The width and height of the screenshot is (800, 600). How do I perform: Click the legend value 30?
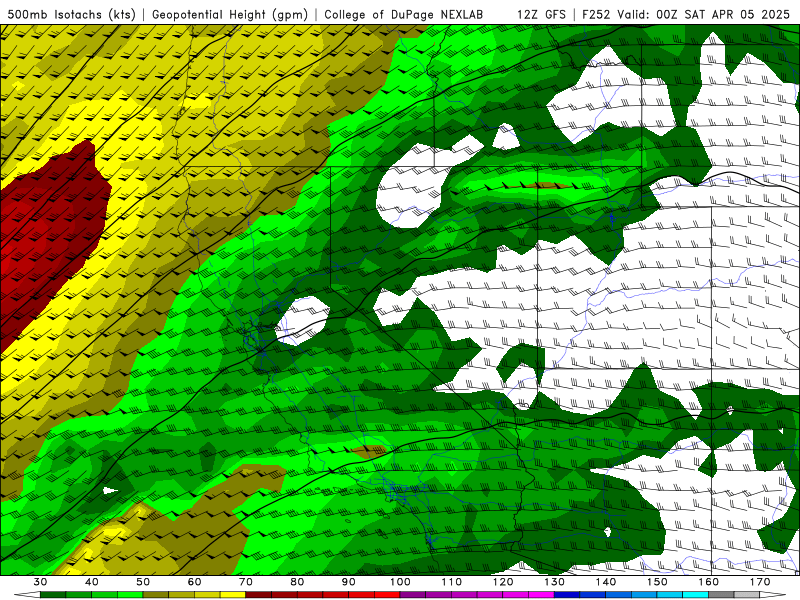click(40, 582)
